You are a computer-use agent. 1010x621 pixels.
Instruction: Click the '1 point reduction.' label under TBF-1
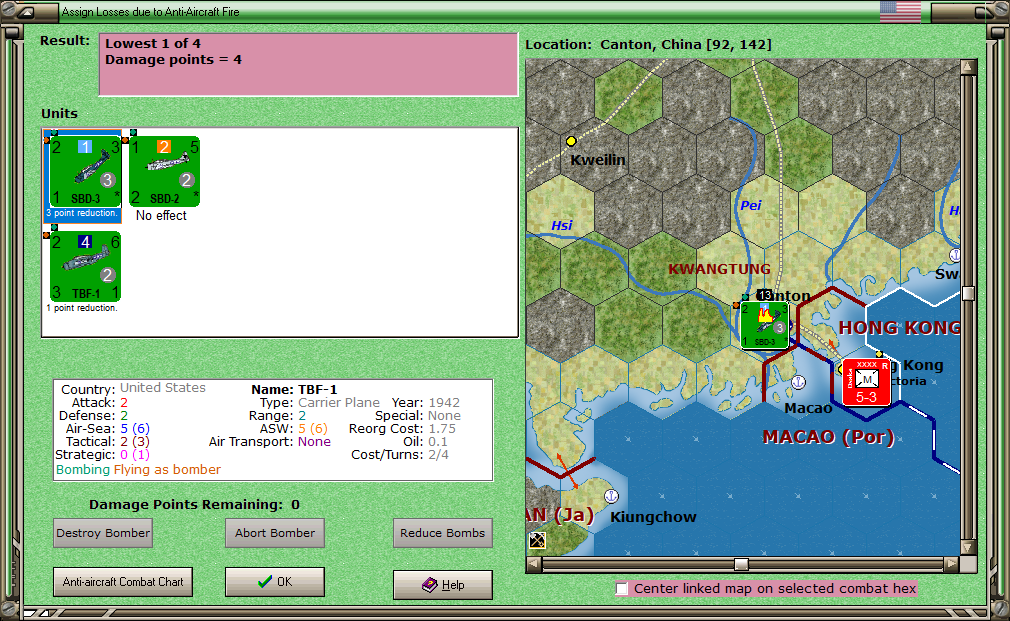click(82, 308)
